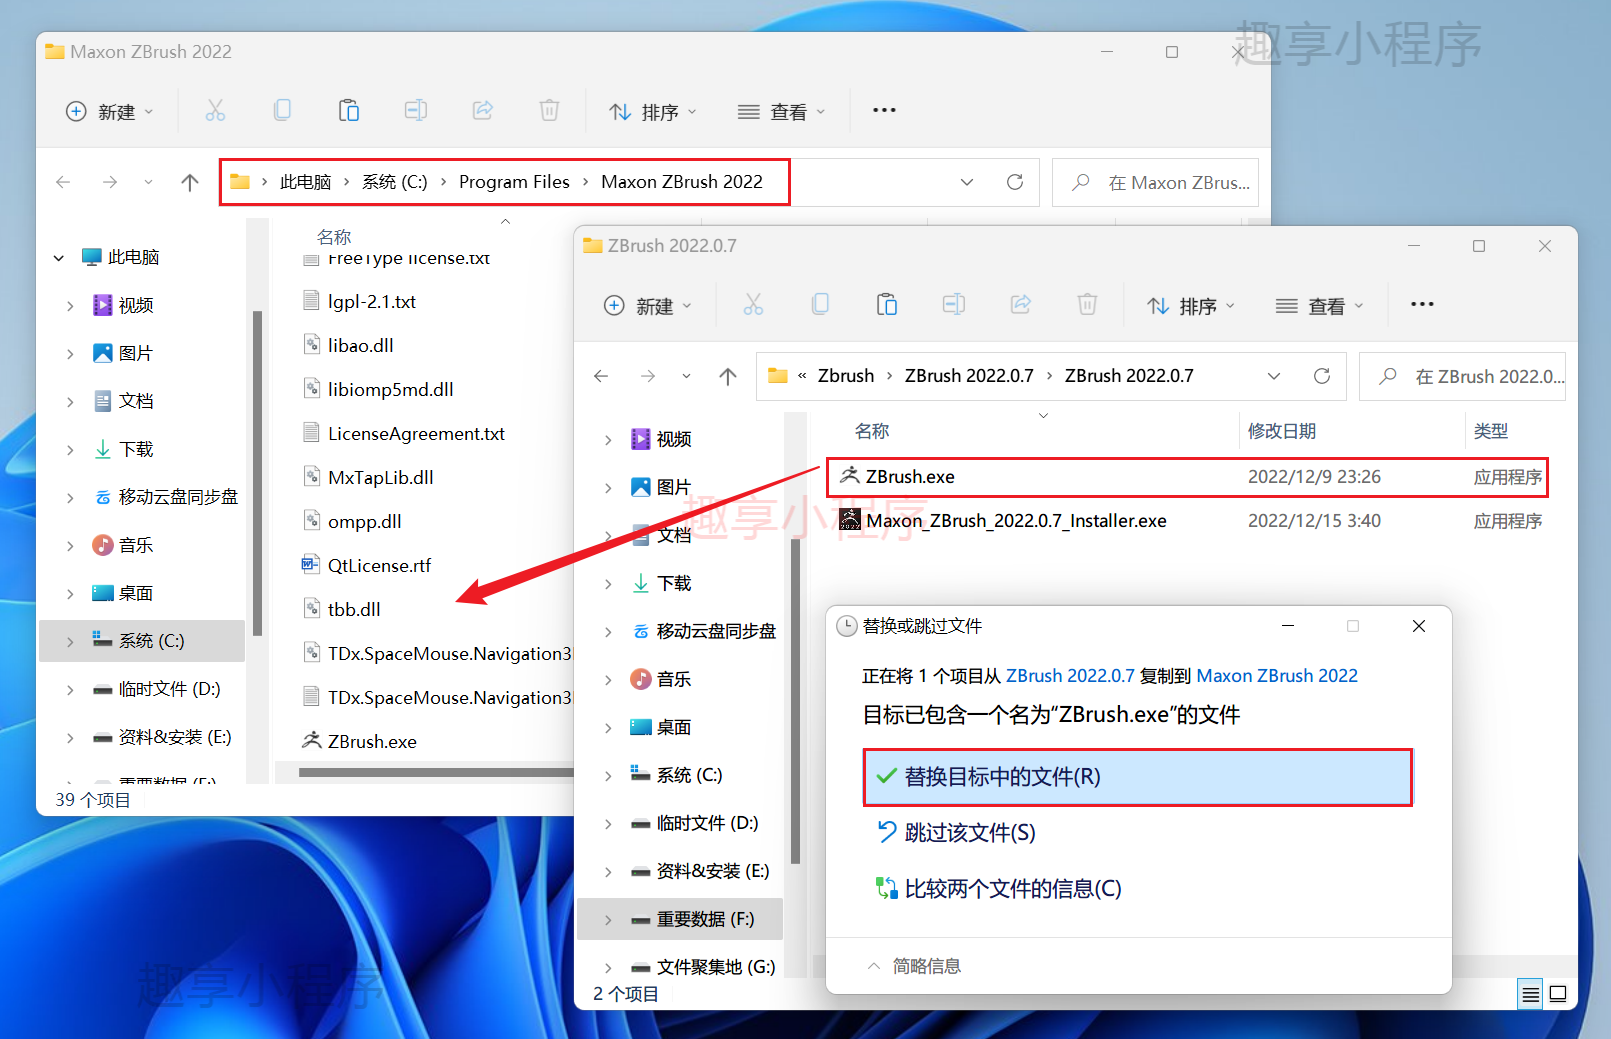Screen dimensions: 1611x1039
Task: Click Program Files breadcrumb in address bar
Action: coord(514,182)
